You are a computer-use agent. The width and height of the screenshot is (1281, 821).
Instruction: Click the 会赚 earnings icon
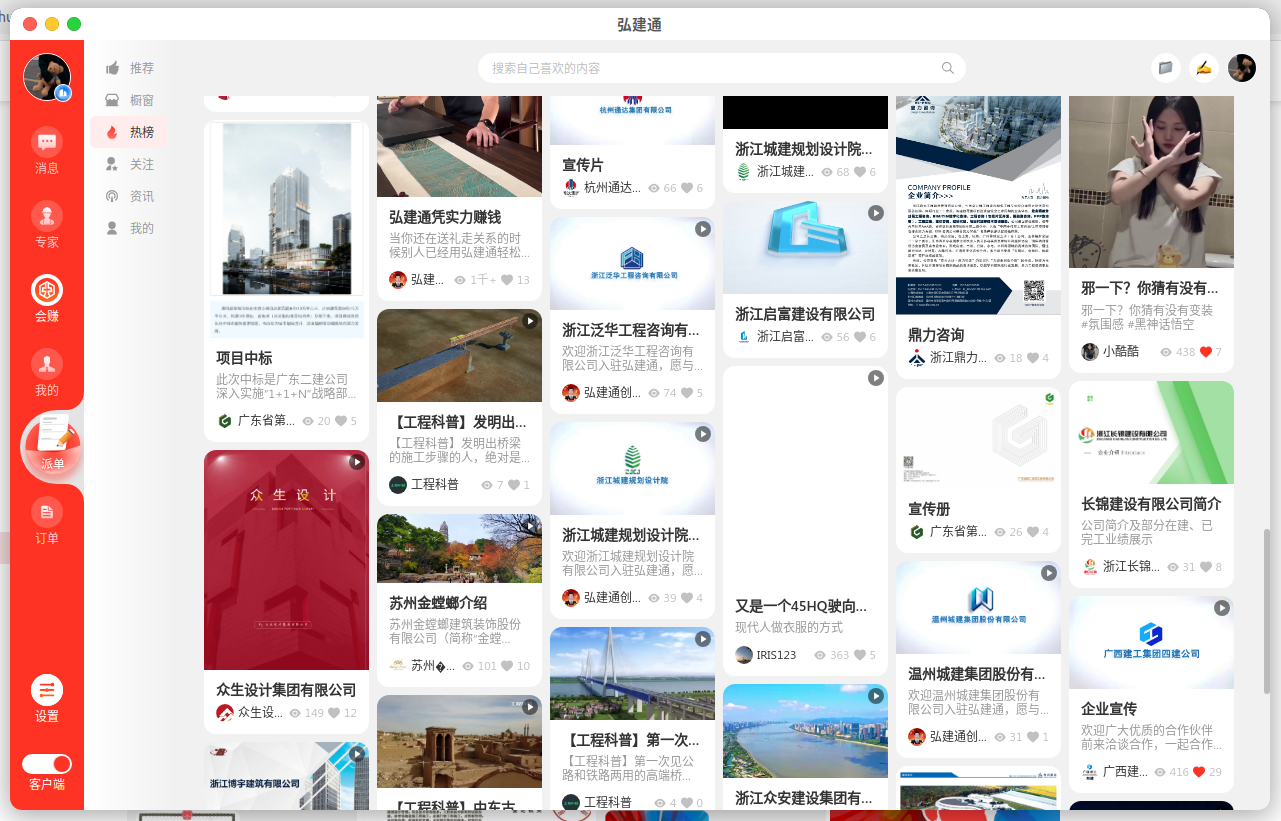pyautogui.click(x=47, y=291)
